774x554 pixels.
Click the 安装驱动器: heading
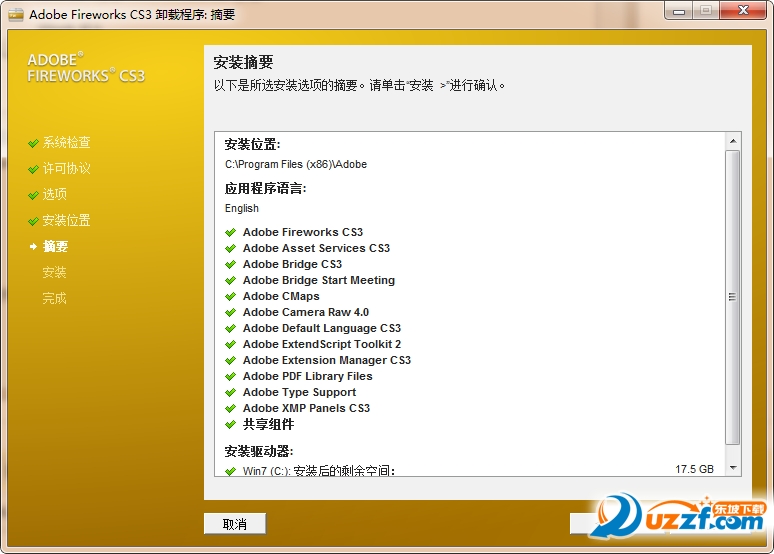pyautogui.click(x=259, y=451)
